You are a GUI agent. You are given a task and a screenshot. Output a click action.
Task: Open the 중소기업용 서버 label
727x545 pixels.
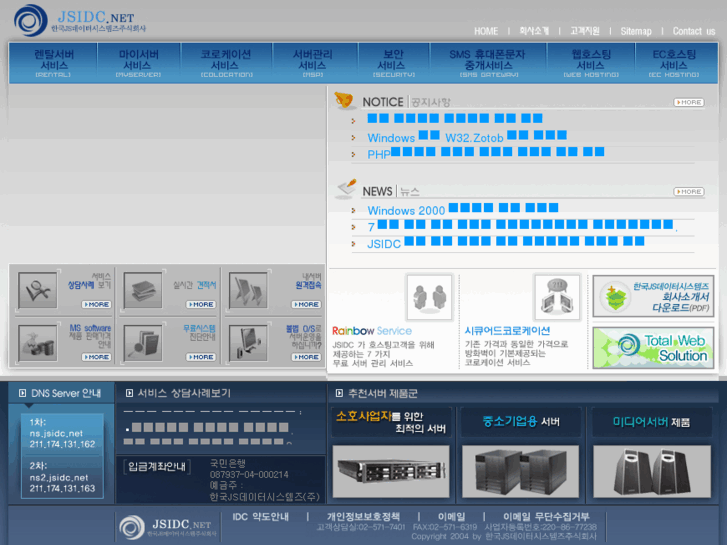click(x=521, y=422)
